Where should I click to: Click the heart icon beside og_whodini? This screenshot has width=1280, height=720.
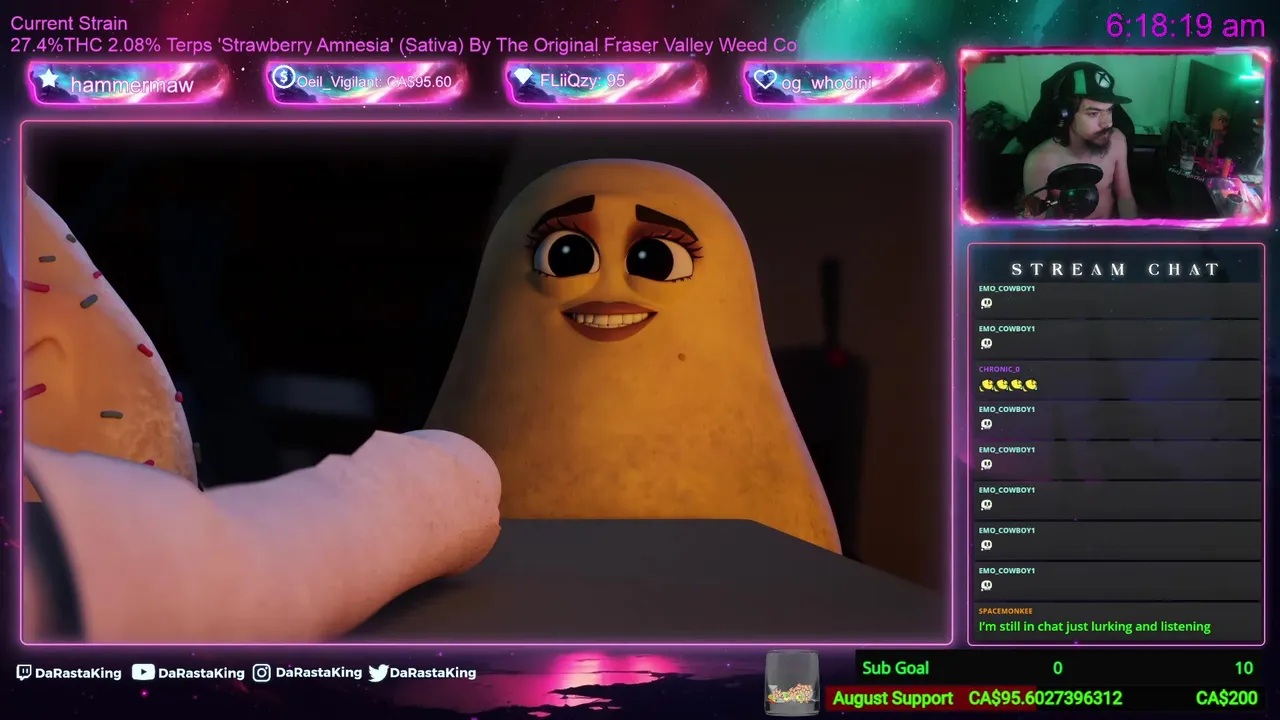[x=765, y=80]
